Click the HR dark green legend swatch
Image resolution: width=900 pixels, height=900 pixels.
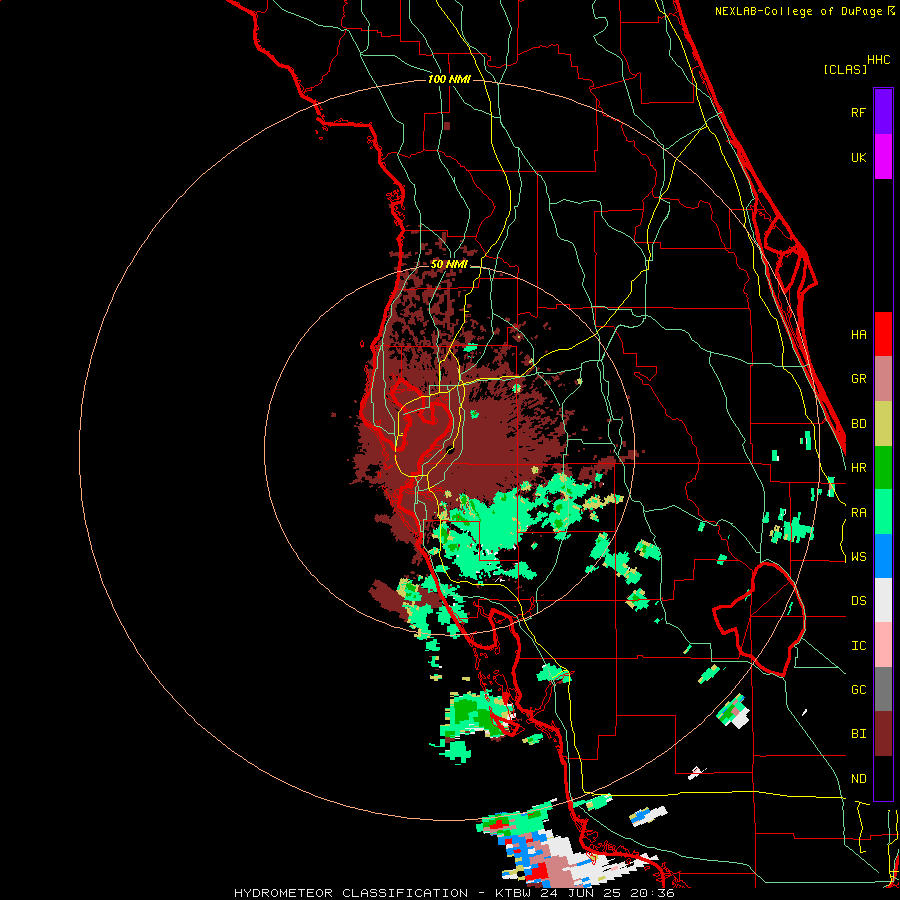coord(883,468)
